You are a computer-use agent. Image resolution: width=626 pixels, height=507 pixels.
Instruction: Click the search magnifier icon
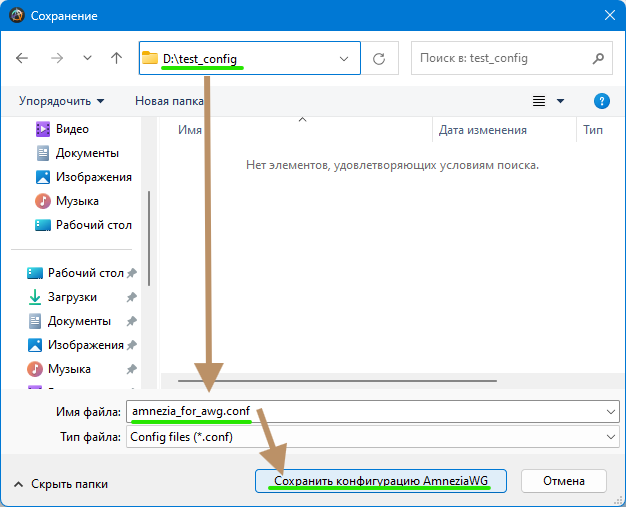(598, 59)
